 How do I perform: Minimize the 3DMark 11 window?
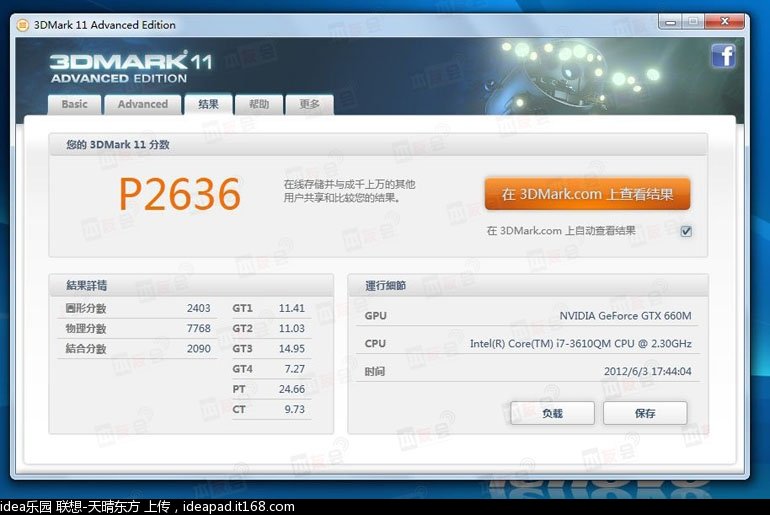pyautogui.click(x=670, y=22)
